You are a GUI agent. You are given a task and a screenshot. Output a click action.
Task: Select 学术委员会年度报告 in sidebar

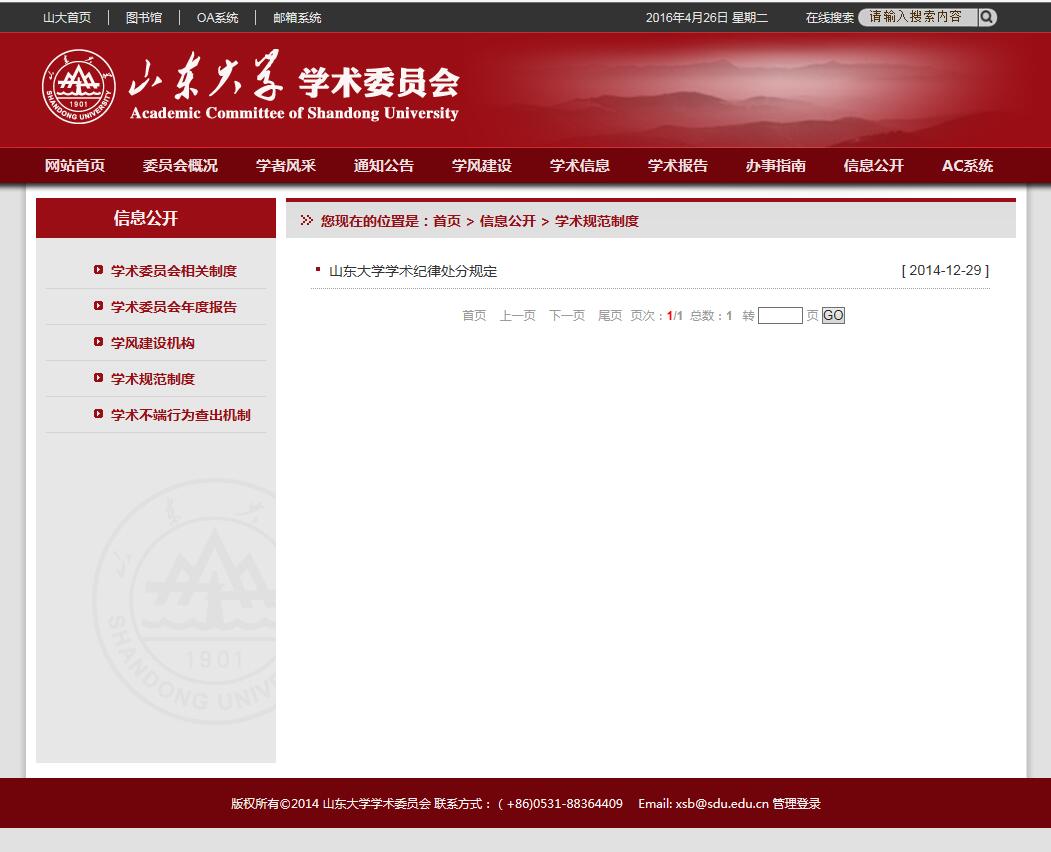174,307
